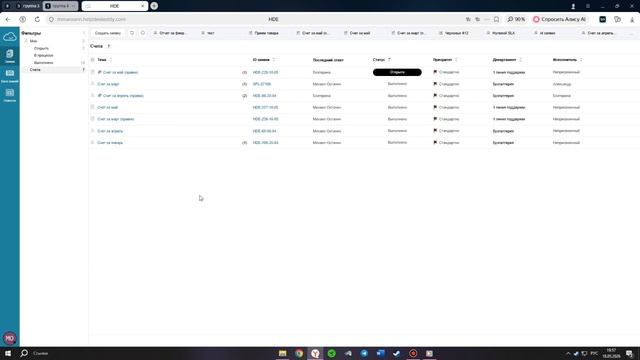
Task: Check the box for Счет за март (правки)
Action: click(x=92, y=119)
